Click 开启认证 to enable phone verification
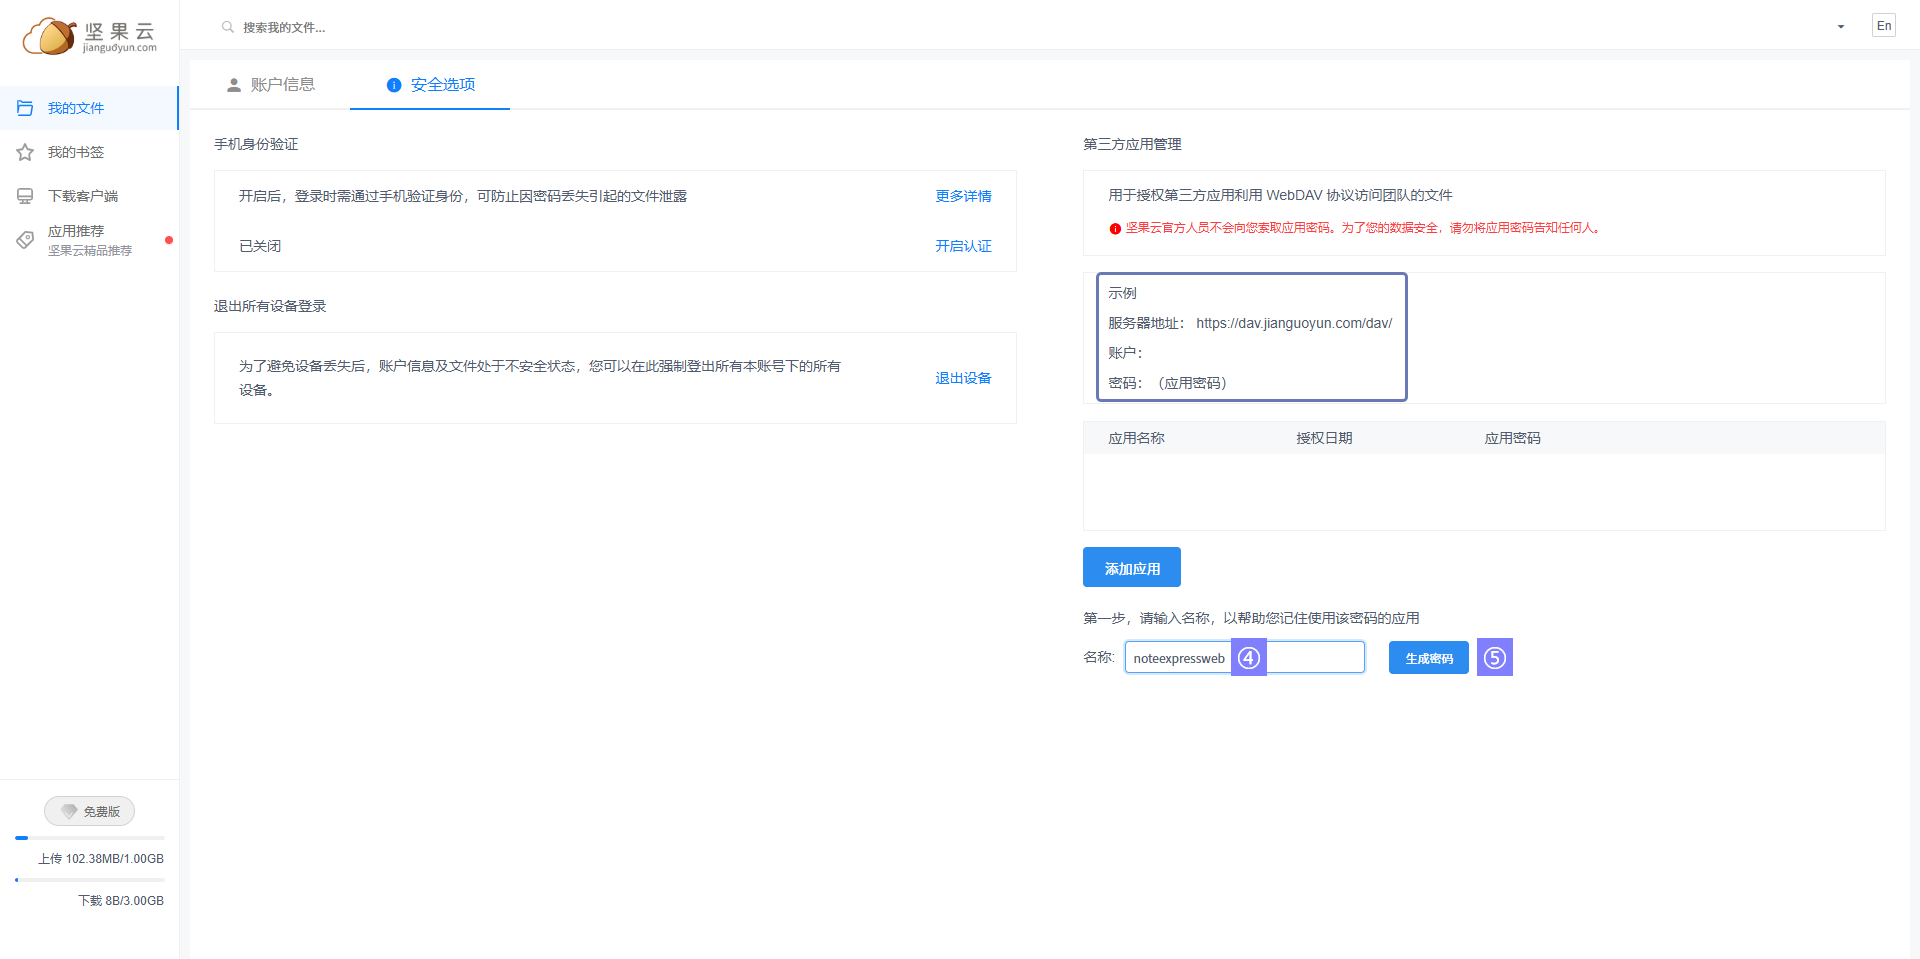 coord(963,246)
